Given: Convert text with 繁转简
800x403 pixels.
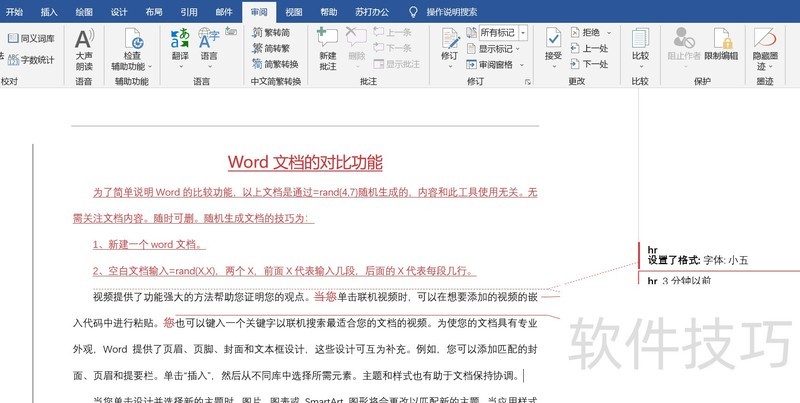Looking at the screenshot, I should [271, 33].
